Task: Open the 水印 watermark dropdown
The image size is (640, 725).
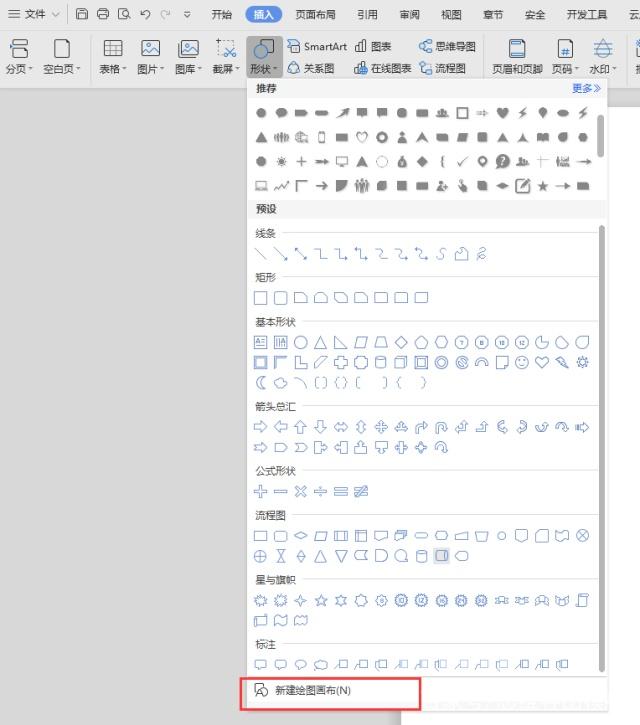Action: (x=603, y=56)
